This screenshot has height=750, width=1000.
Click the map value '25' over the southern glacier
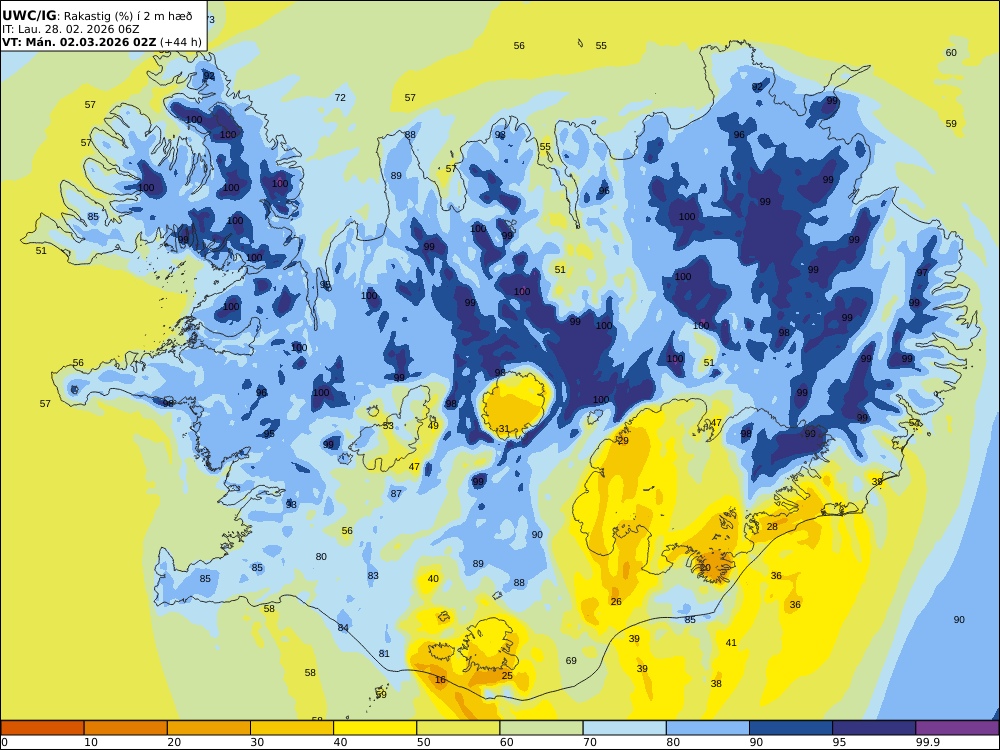click(x=507, y=676)
